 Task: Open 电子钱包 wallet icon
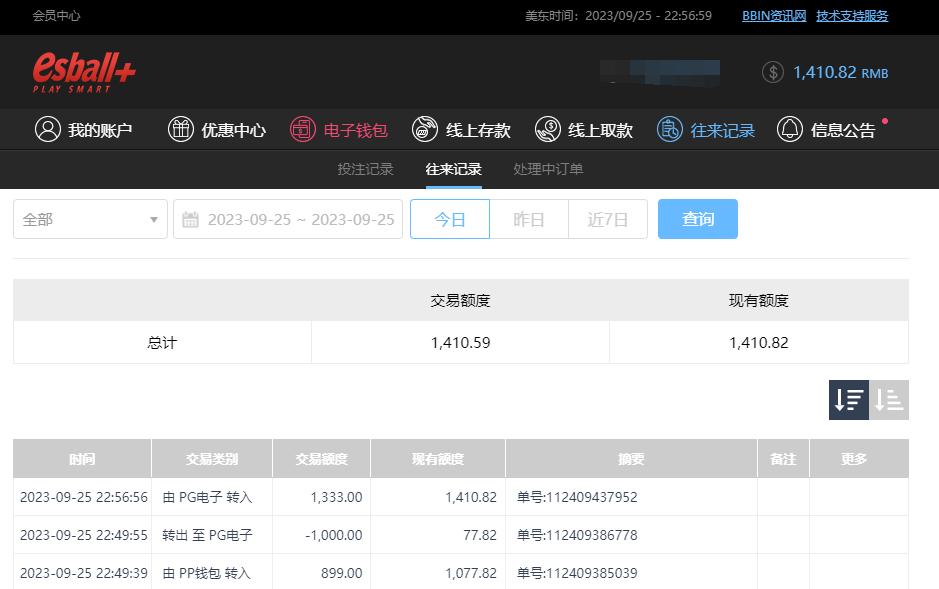pyautogui.click(x=303, y=130)
